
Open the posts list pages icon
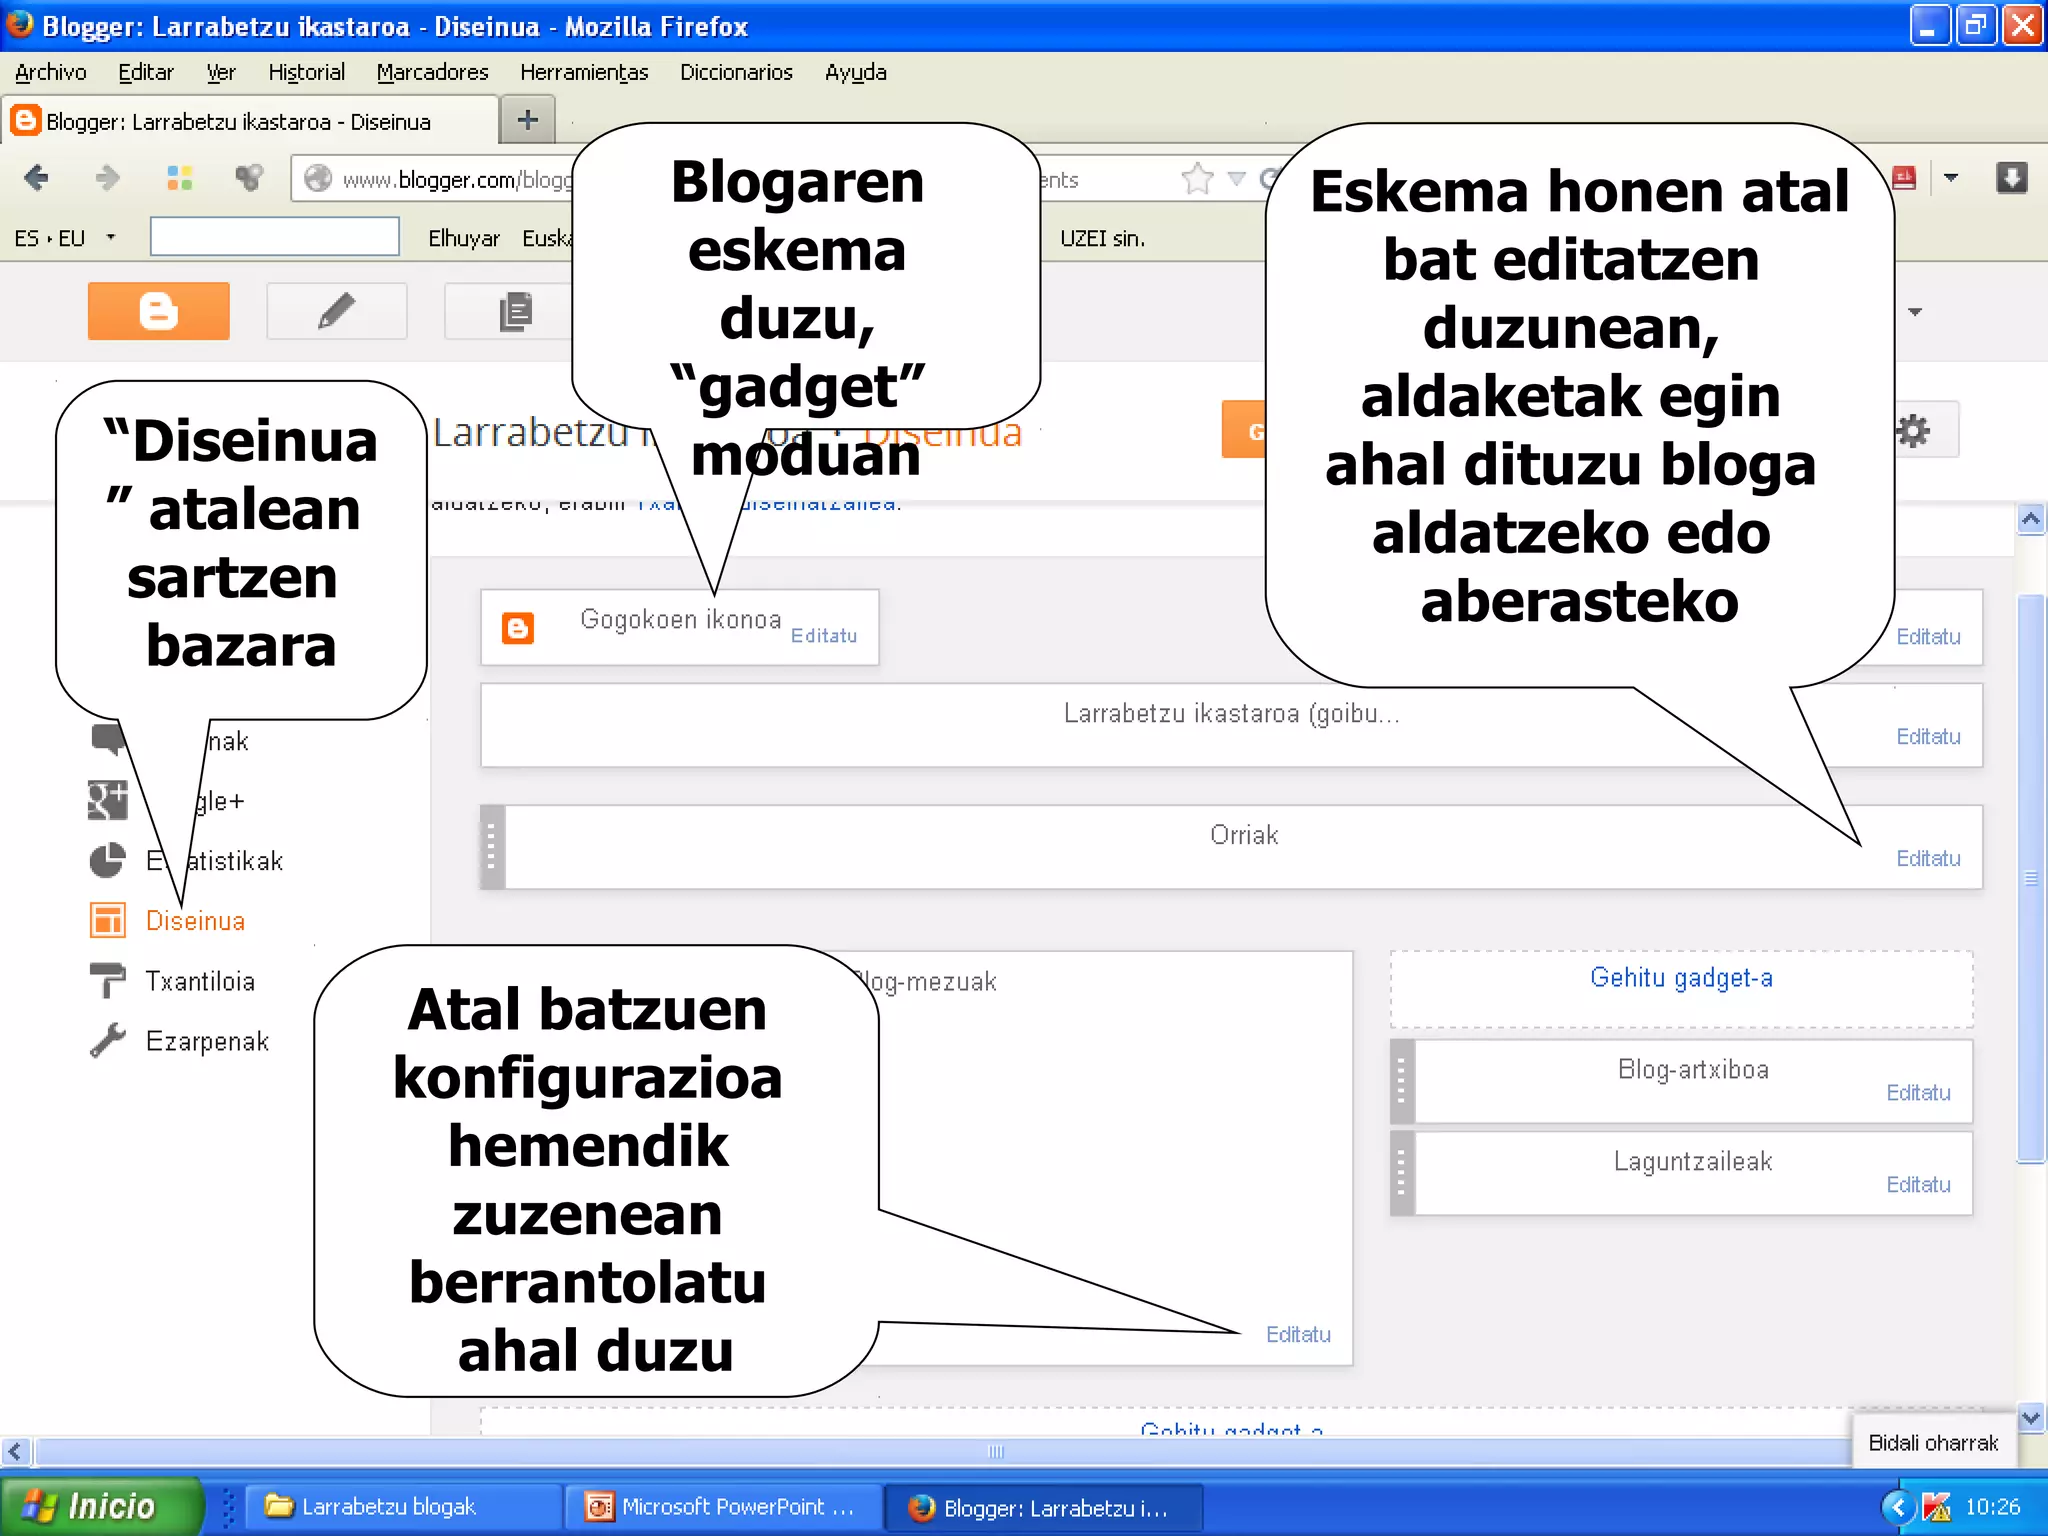[x=514, y=311]
